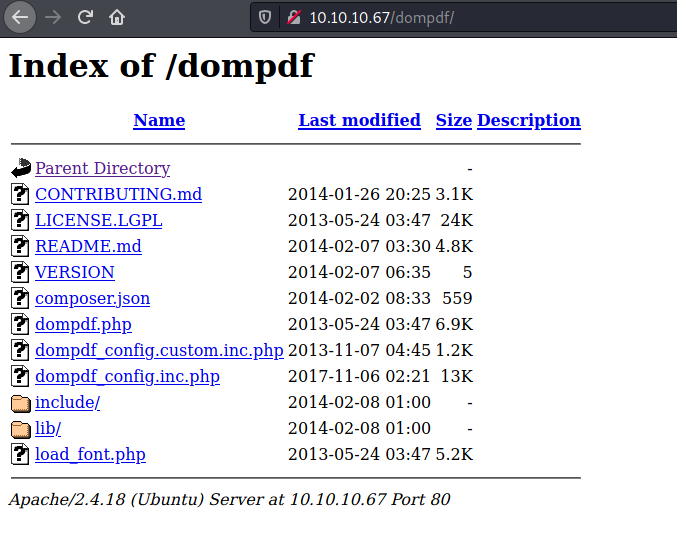Focus the address bar showing 10.10.10.67/dompdf/

[x=463, y=17]
